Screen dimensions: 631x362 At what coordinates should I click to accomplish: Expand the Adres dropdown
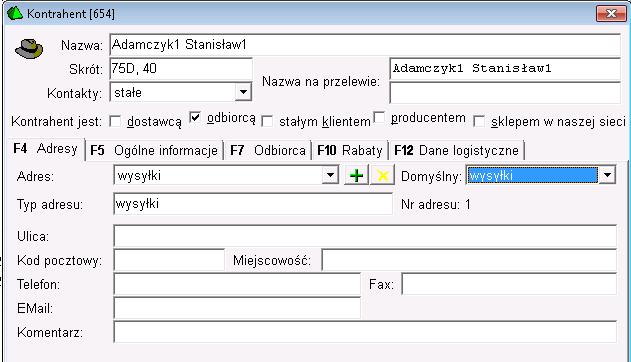point(330,175)
